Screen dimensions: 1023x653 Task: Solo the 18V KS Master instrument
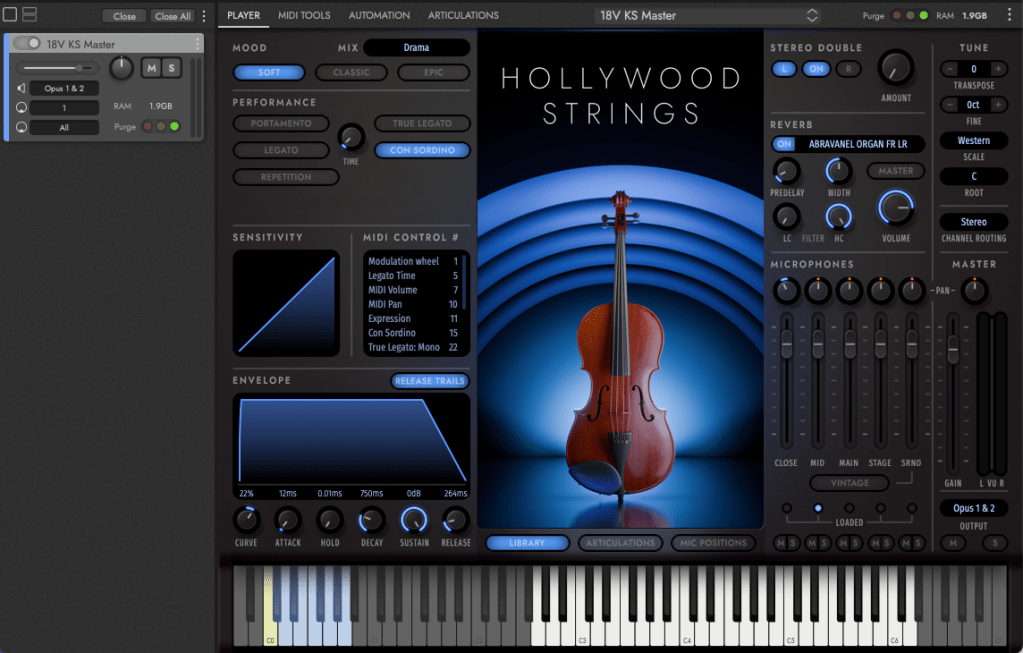click(172, 68)
